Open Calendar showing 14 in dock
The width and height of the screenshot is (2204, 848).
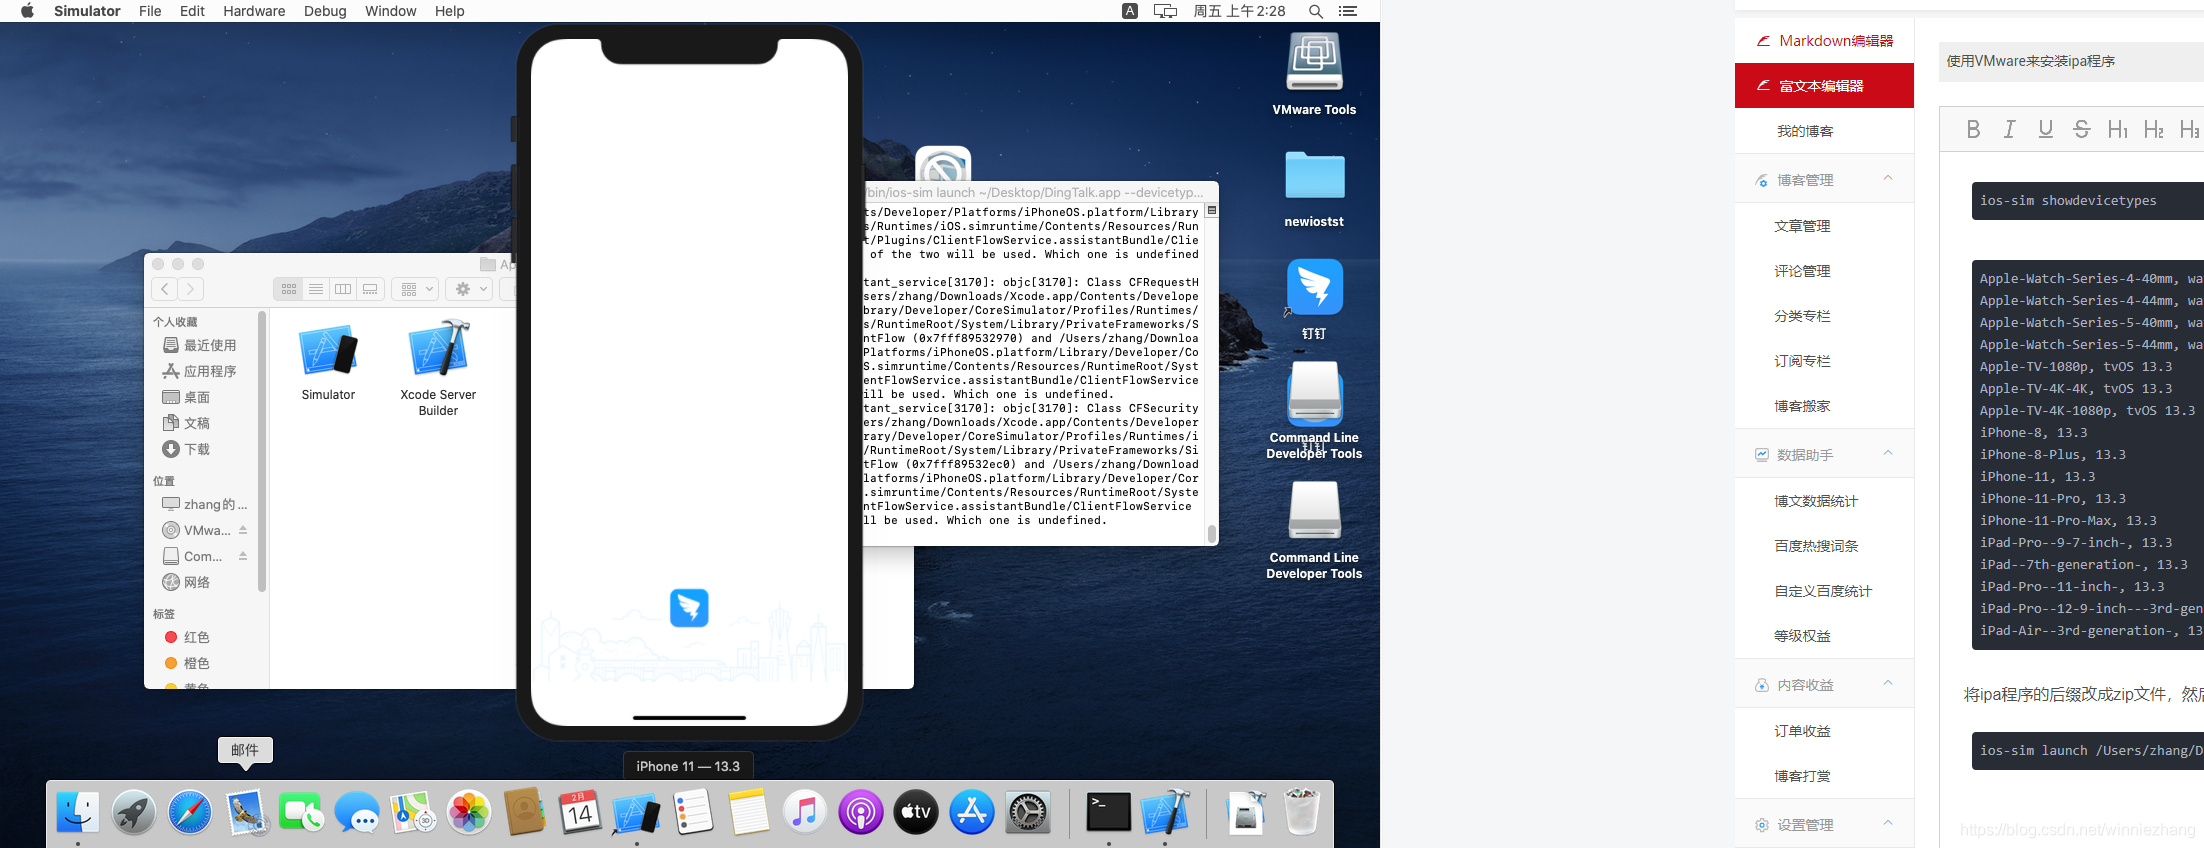pos(580,812)
